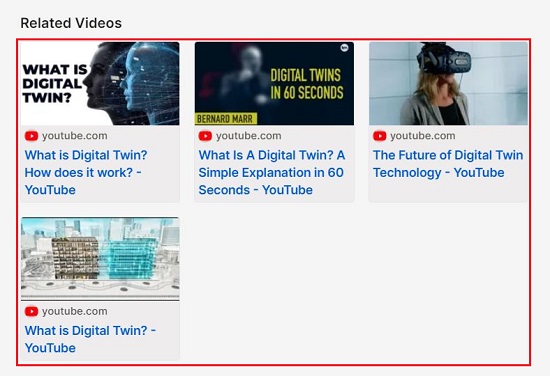Open 'What Is A Digital Twin? A Simple Explanation' link
This screenshot has height=376, width=550.
(272, 173)
